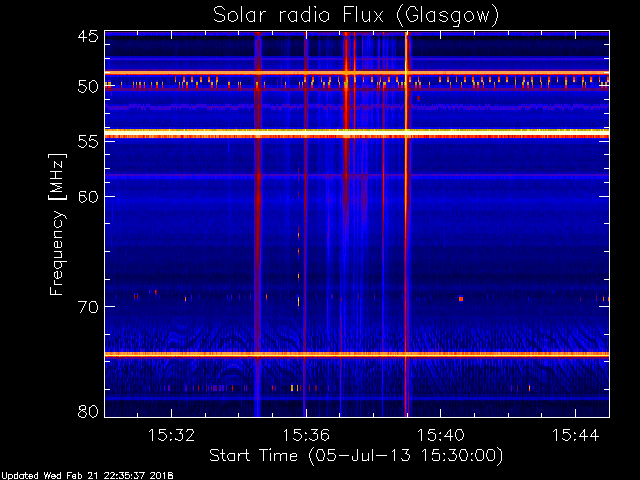Click the '15:40' time tick label
This screenshot has width=640, height=480.
[x=440, y=435]
